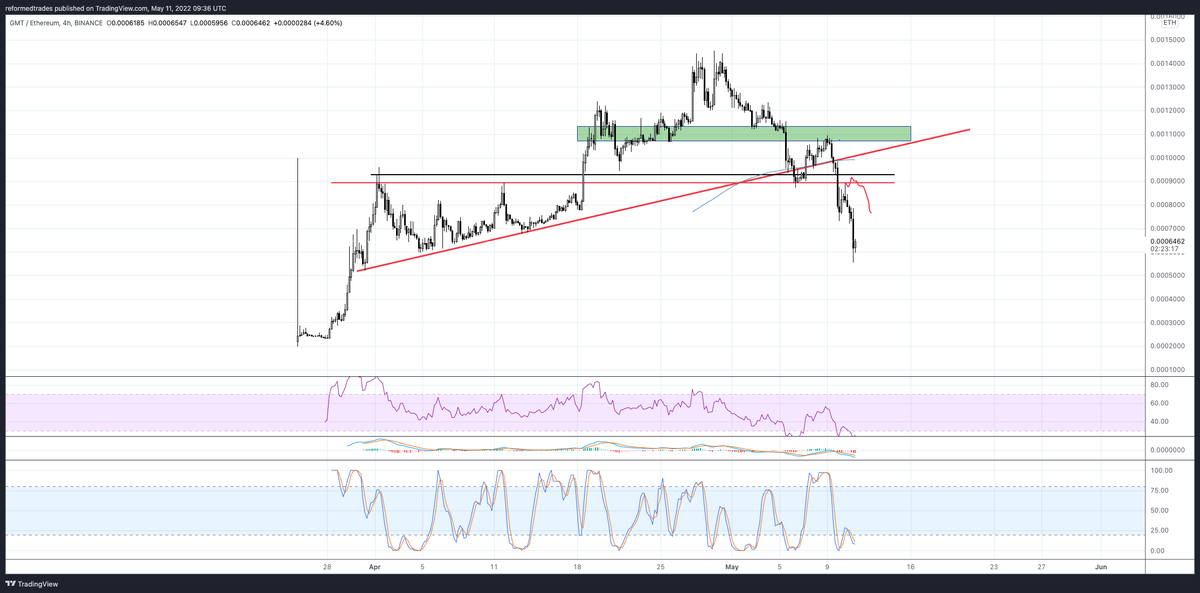This screenshot has width=1200, height=593.
Task: Click the price axis label 0.0003000
Action: coord(1167,322)
